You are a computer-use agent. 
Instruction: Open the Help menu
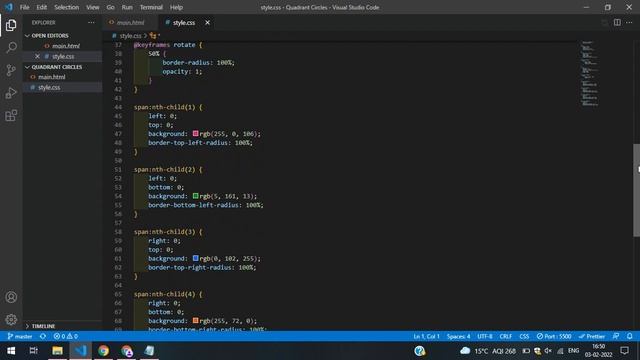(x=176, y=7)
